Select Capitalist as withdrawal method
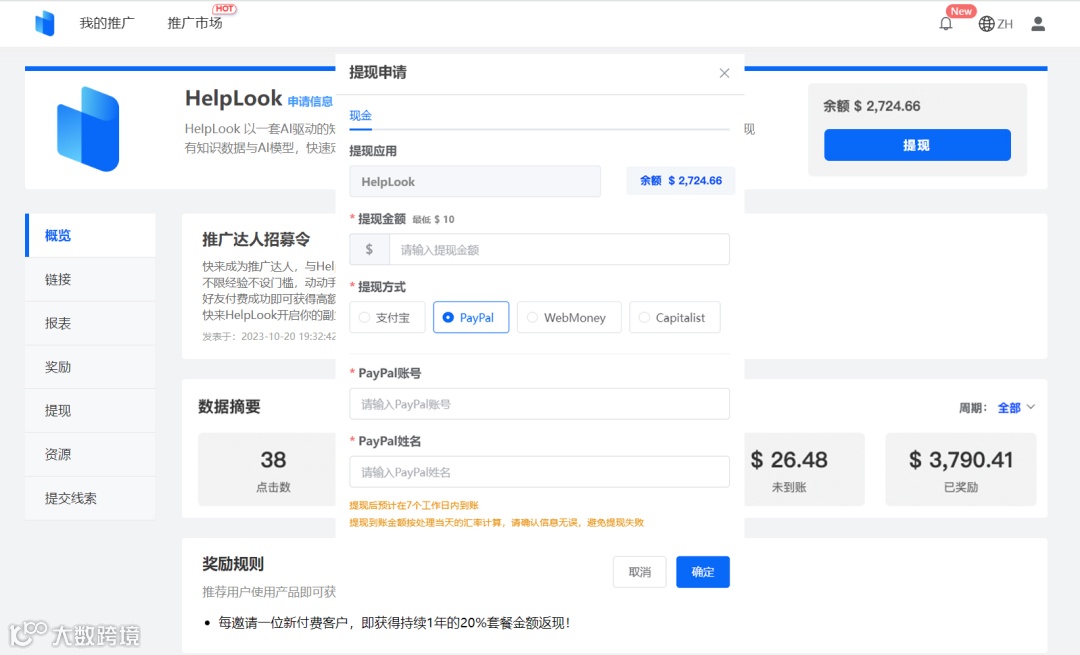Viewport: 1080px width, 655px height. [x=675, y=317]
